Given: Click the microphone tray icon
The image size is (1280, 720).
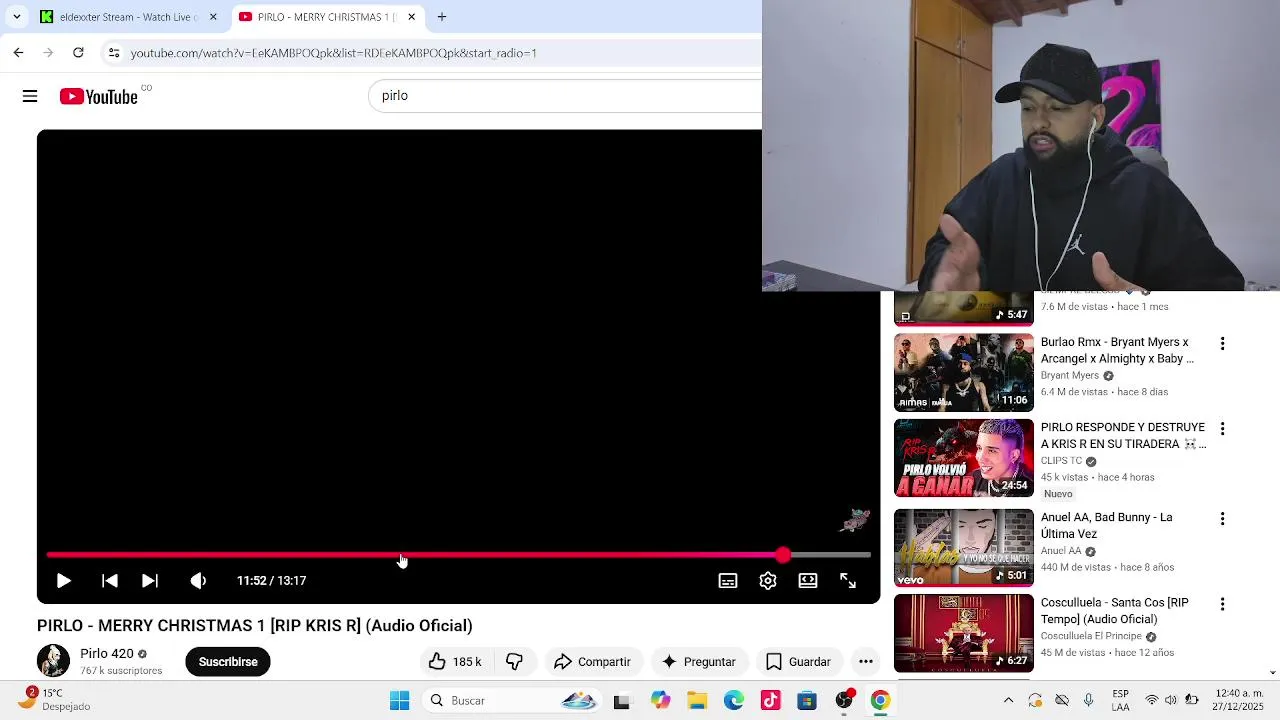Looking at the screenshot, I should coord(1089,700).
